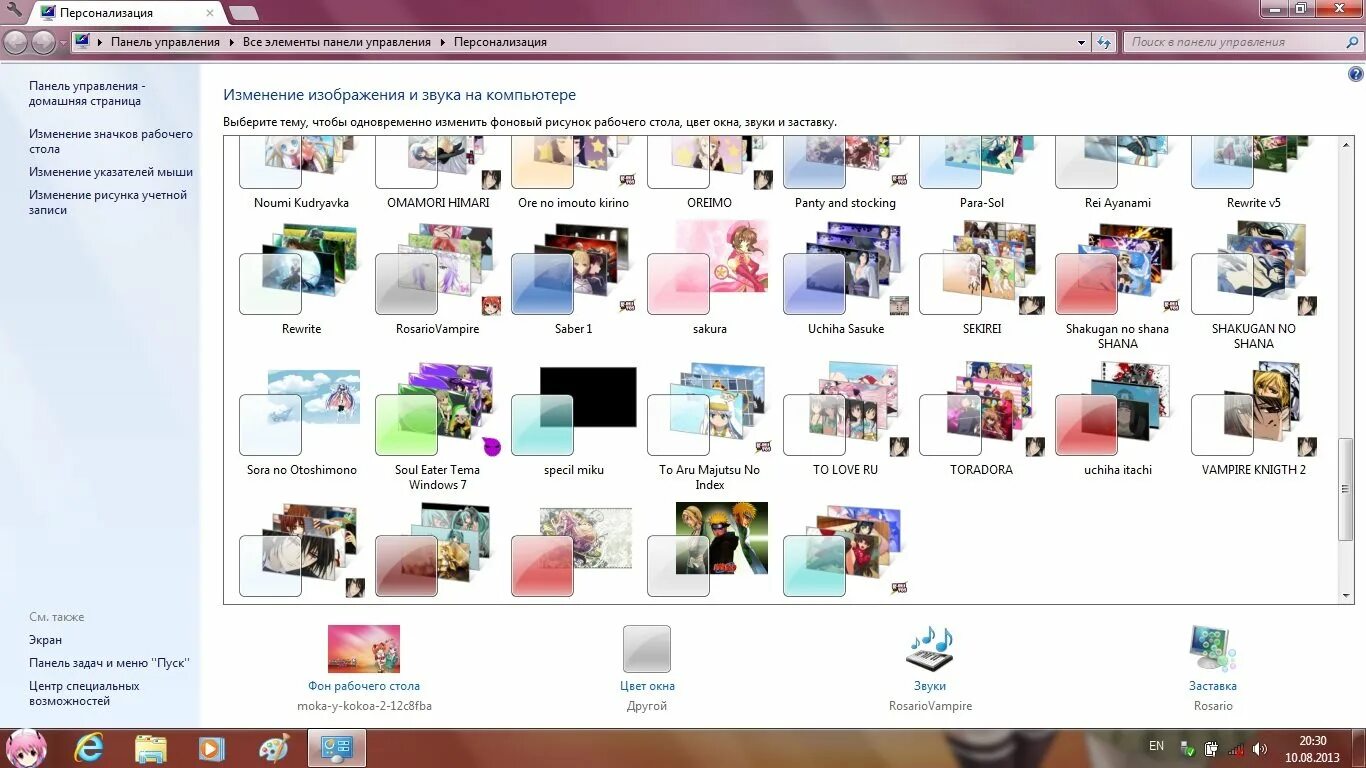Viewport: 1366px width, 768px height.
Task: Select the uchiha itachi theme icon
Action: click(1118, 410)
